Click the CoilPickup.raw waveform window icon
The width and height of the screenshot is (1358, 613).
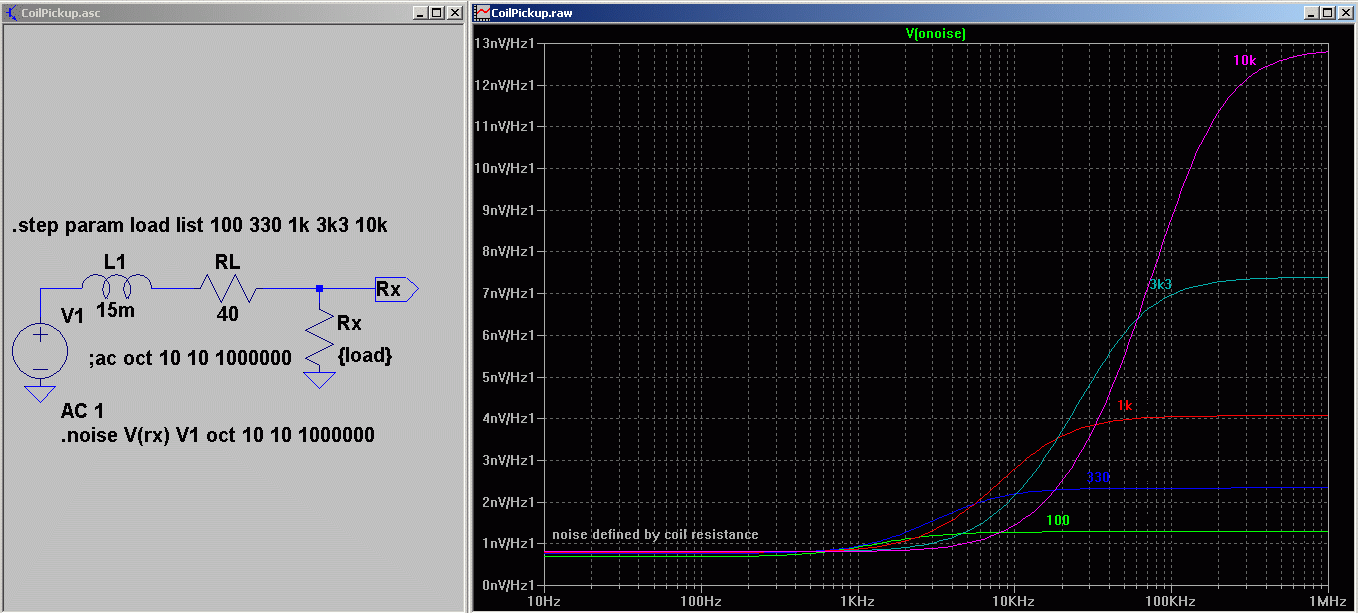pos(482,13)
